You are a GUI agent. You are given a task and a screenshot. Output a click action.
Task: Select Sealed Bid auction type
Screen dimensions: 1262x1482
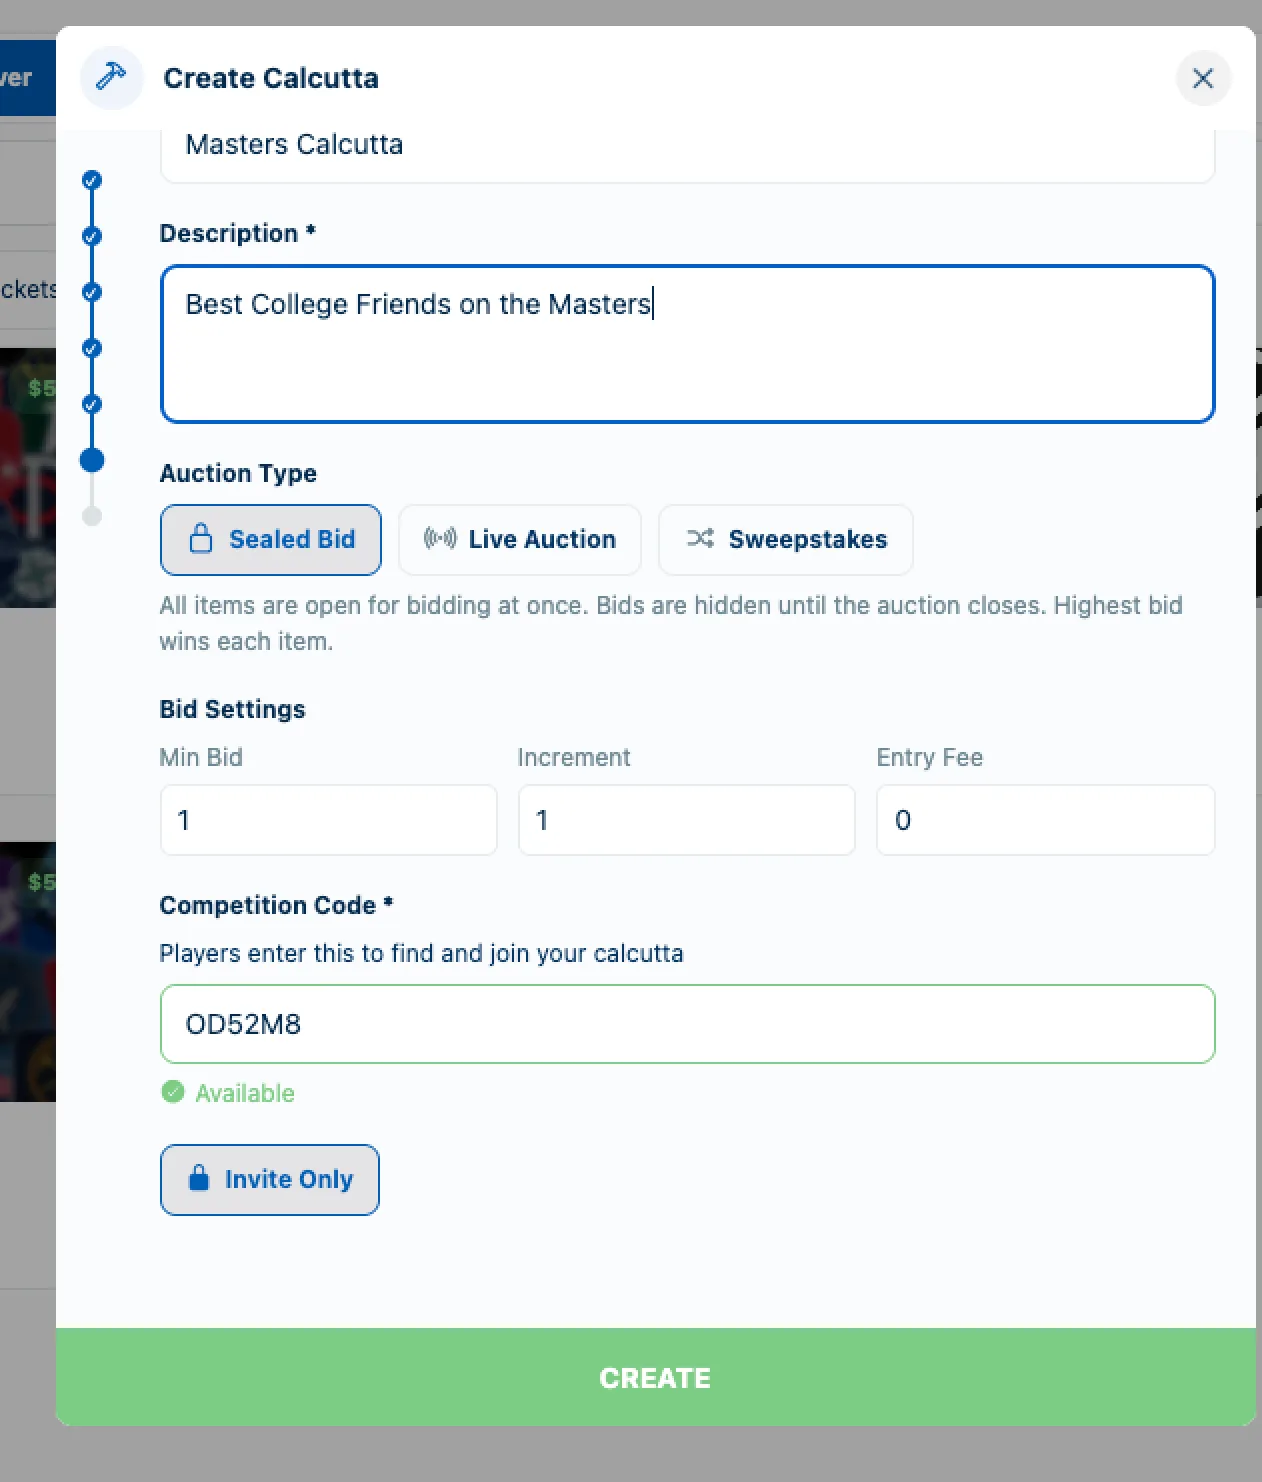271,540
